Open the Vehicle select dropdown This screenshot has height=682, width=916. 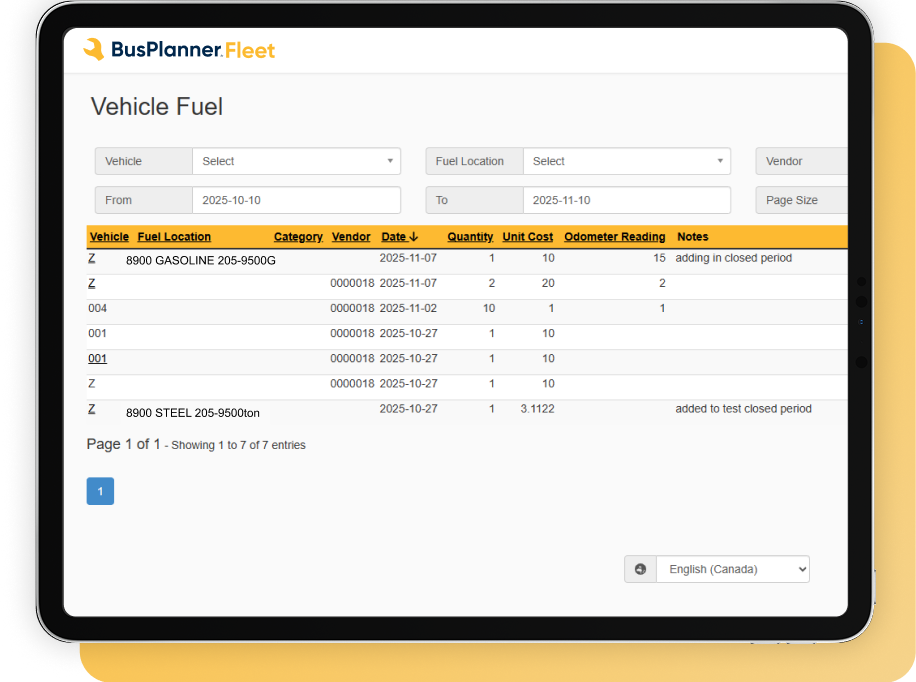point(296,161)
